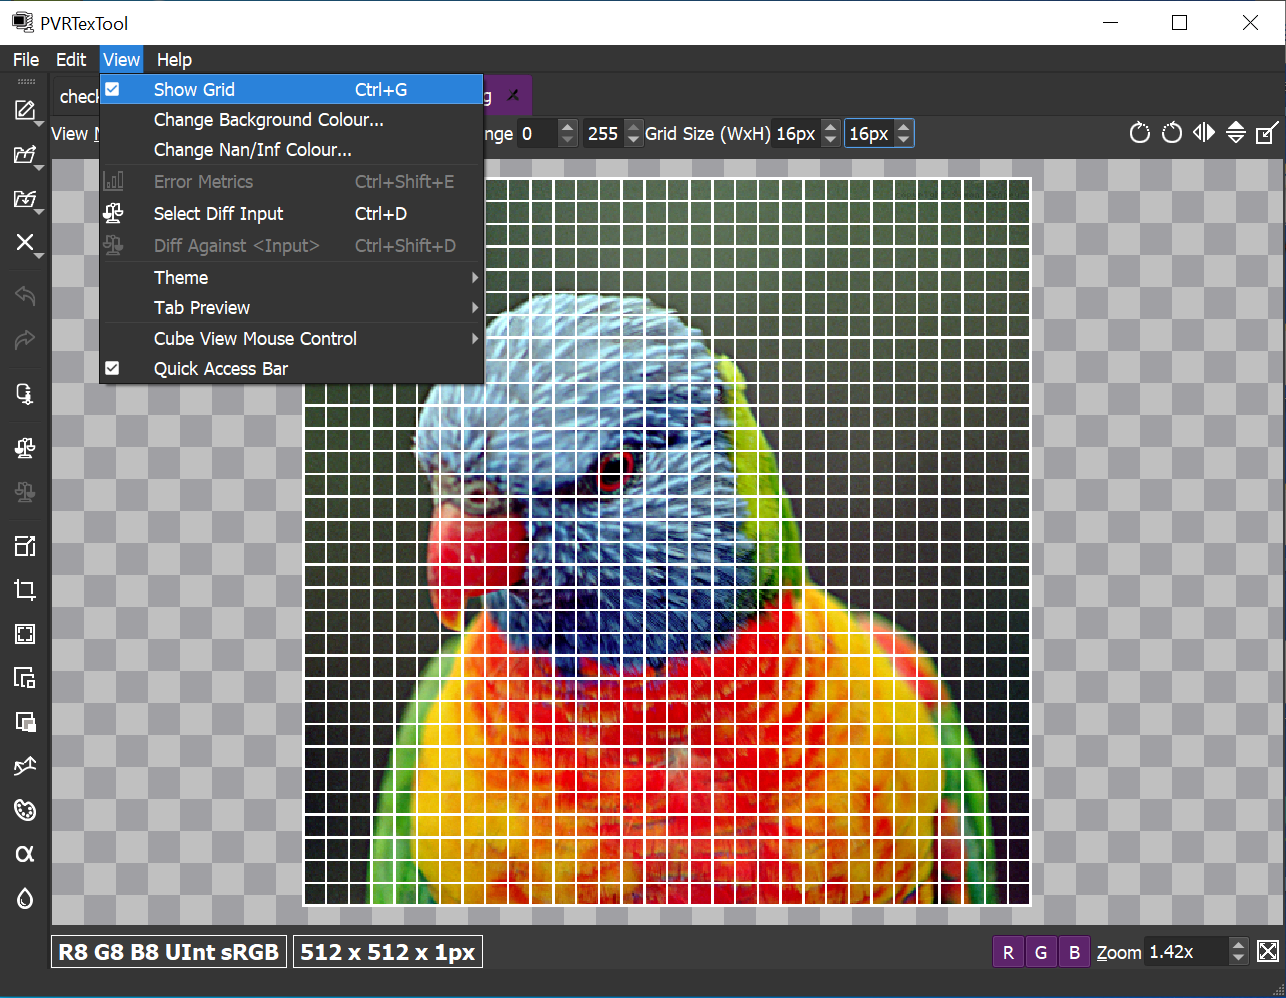Click the Add border icon

click(25, 633)
